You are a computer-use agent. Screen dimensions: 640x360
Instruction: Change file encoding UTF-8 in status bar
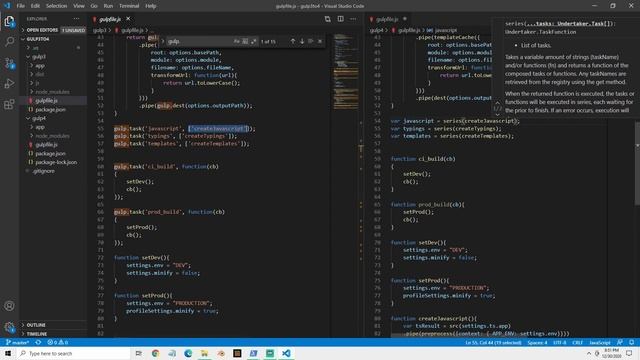pos(560,342)
